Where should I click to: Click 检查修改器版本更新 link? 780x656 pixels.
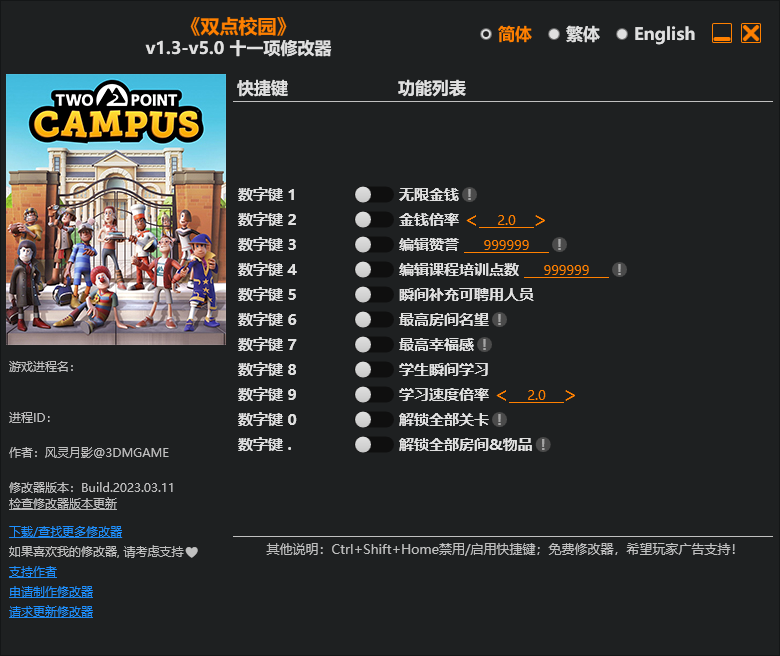(x=62, y=504)
